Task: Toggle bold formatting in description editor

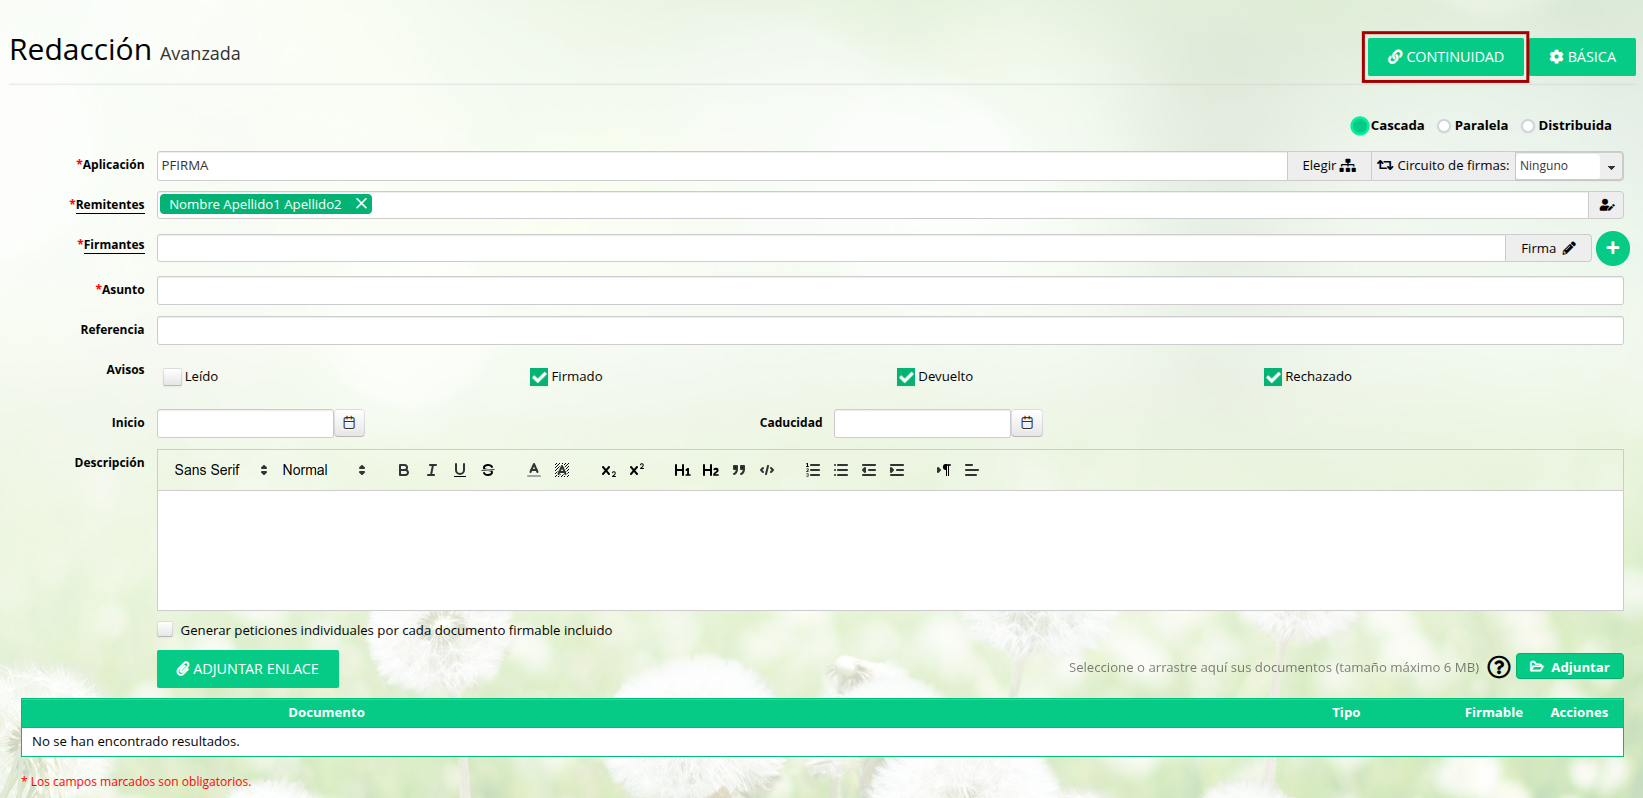Action: (x=403, y=470)
